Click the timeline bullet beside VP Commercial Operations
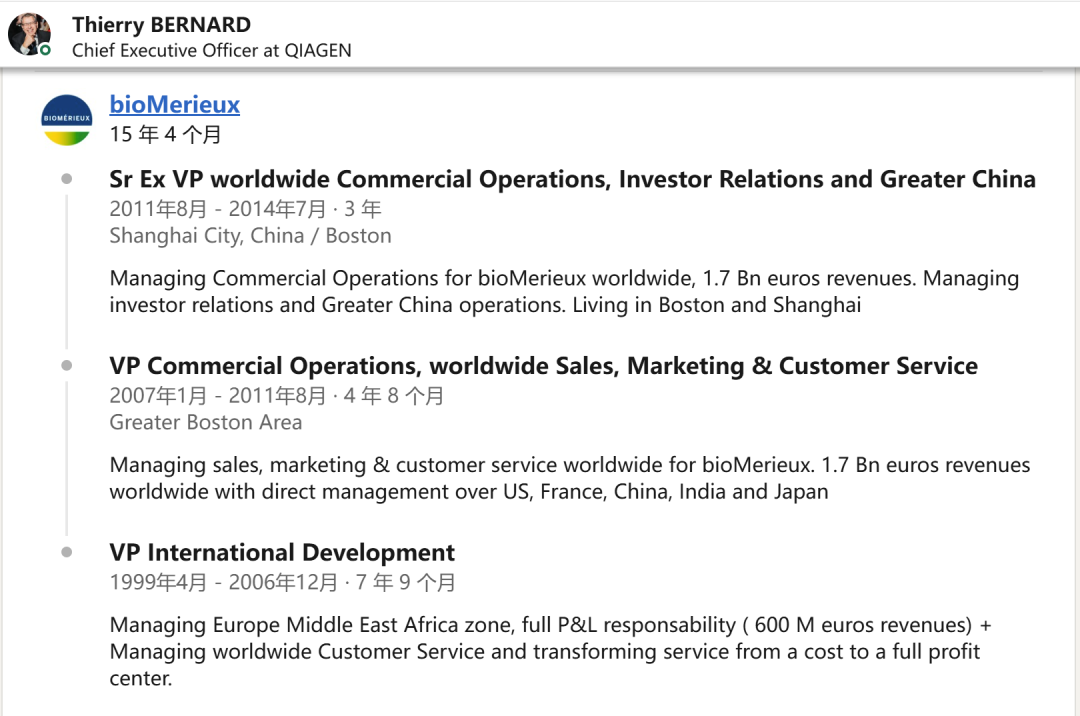Image resolution: width=1080 pixels, height=716 pixels. [67, 366]
